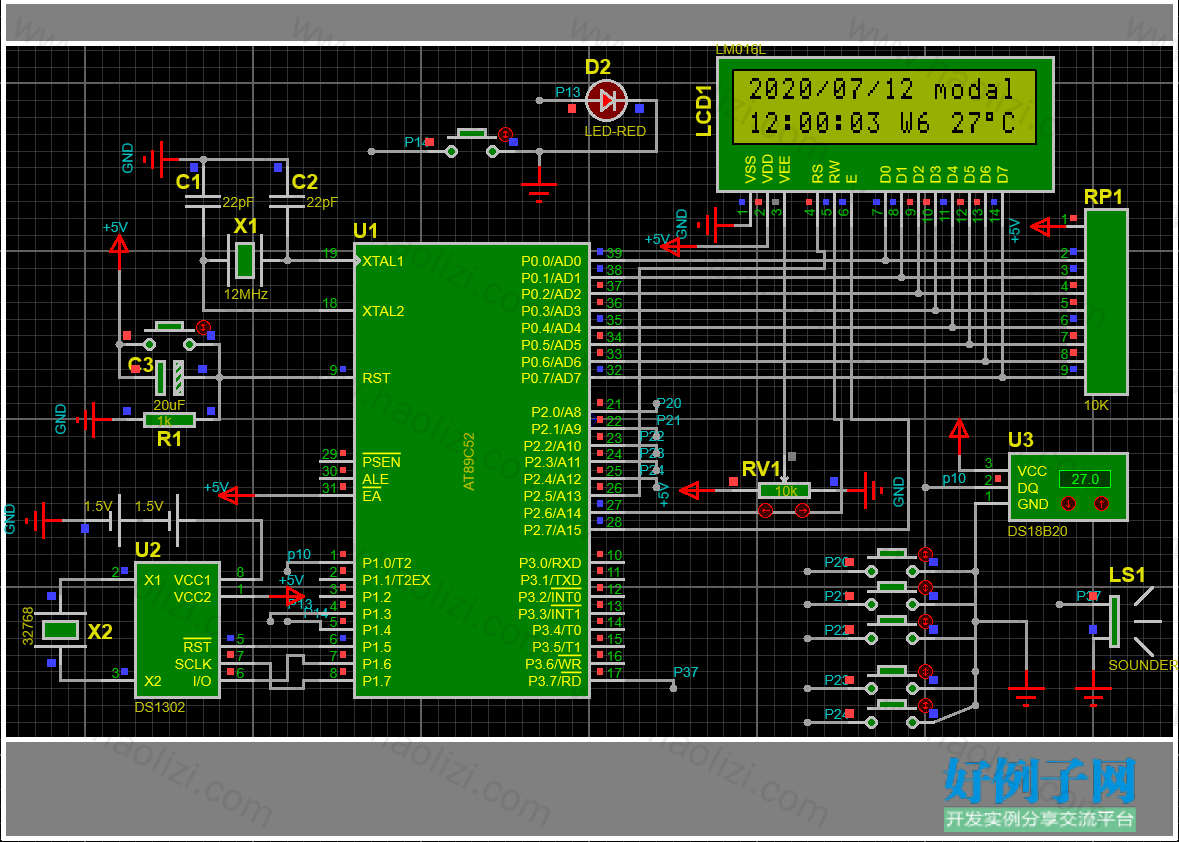
Task: Push the P23 button actuator
Action: [x=891, y=671]
